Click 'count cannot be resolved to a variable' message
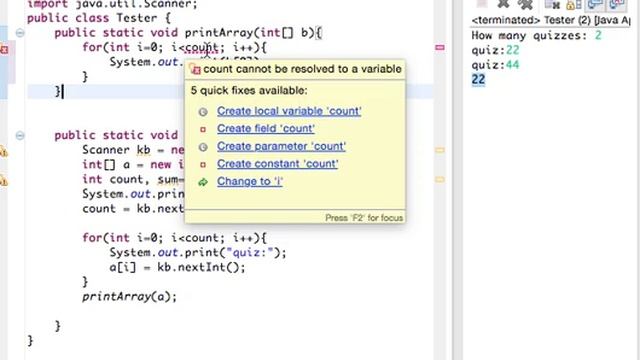Image resolution: width=640 pixels, height=360 pixels. pyautogui.click(x=302, y=69)
